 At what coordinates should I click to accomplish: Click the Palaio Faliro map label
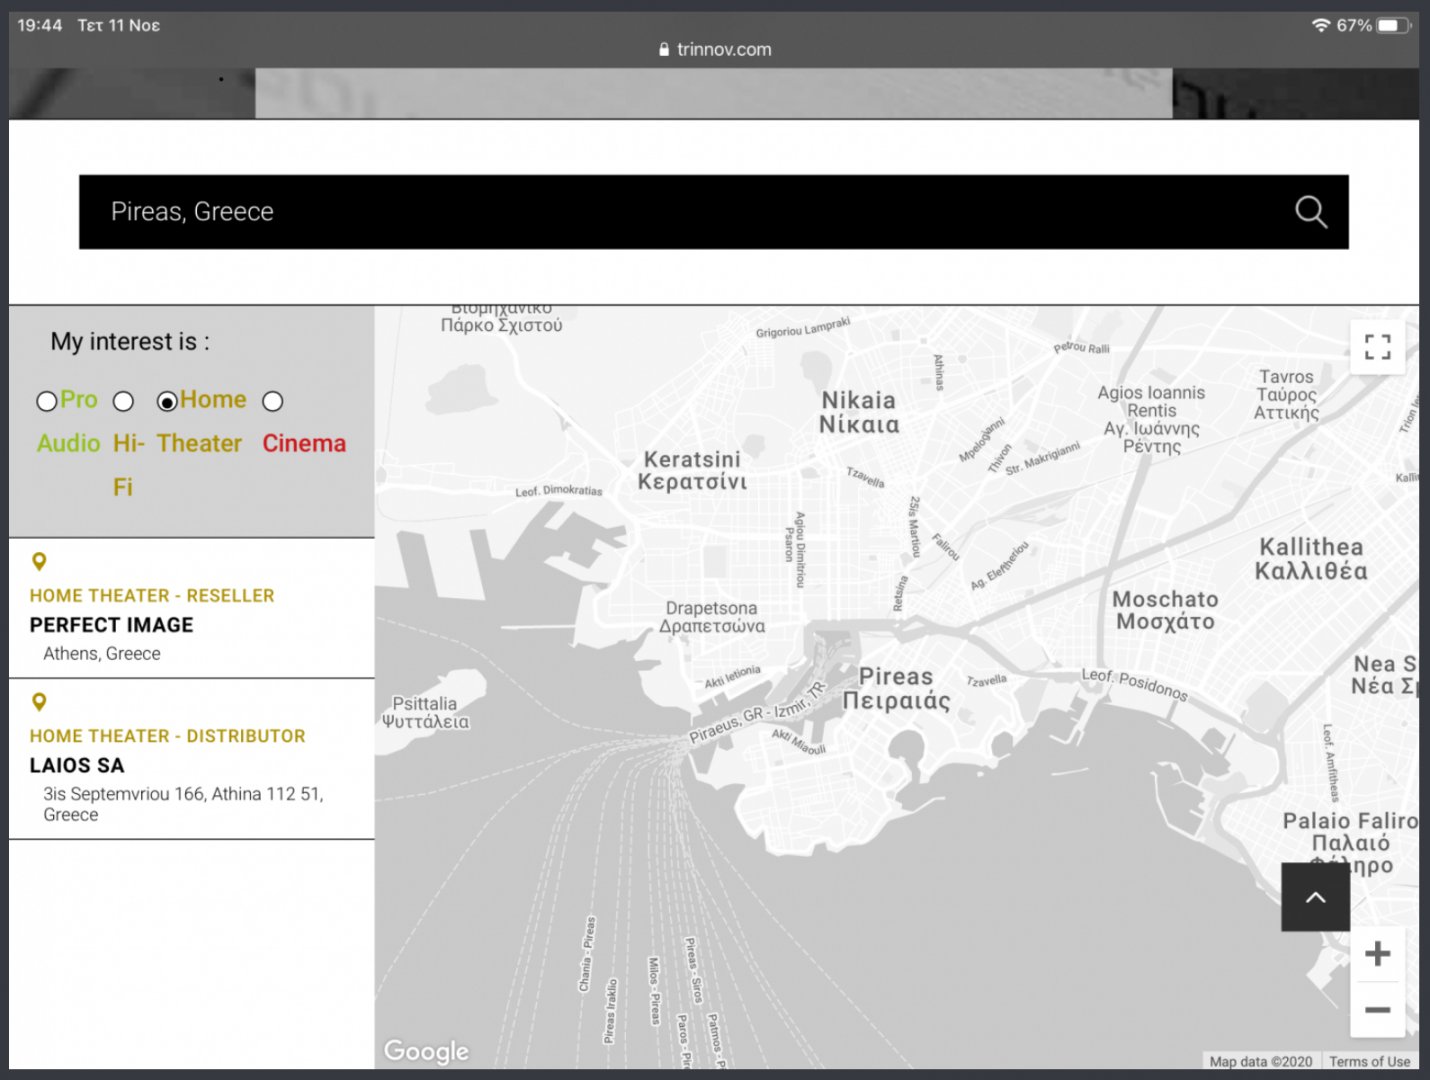tap(1350, 843)
